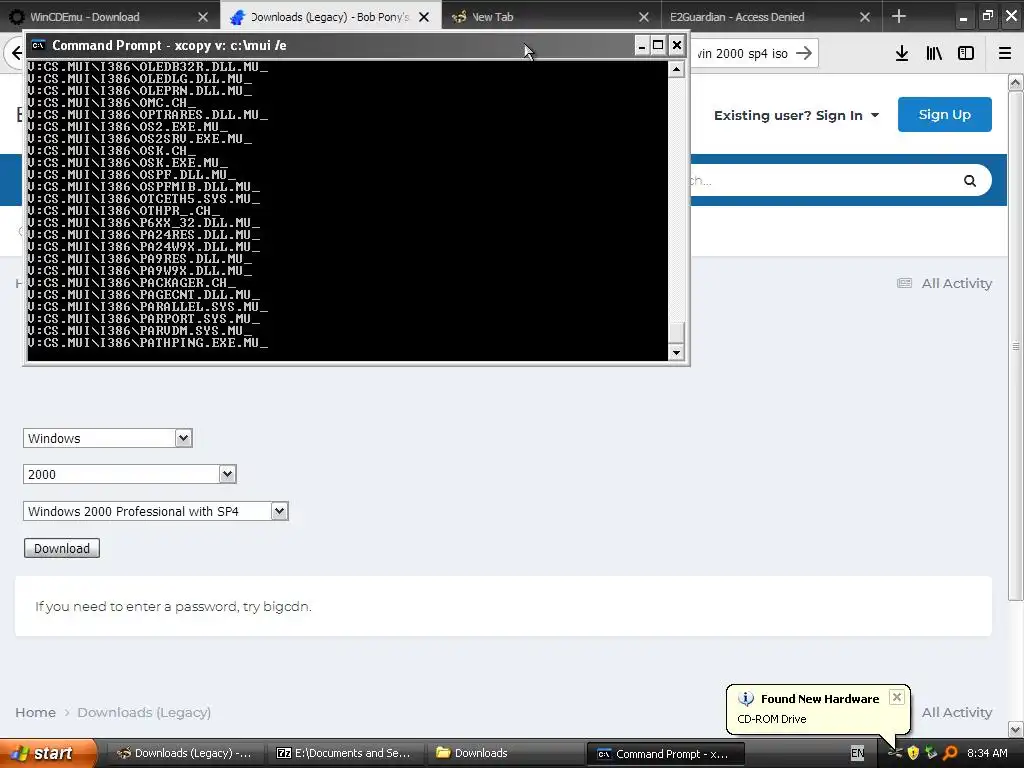Click the Command Prompt scroll up arrow
Screen dimensions: 1024x768
676,69
